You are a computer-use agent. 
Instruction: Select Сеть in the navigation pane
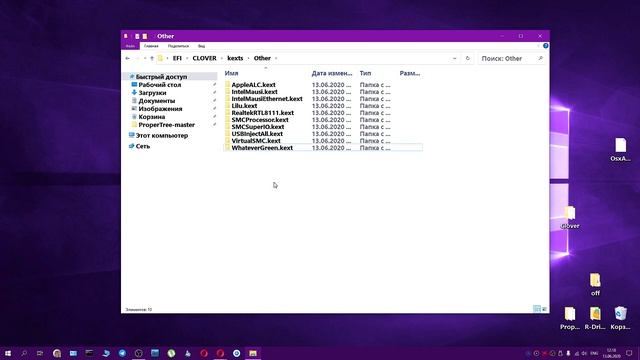pyautogui.click(x=142, y=146)
